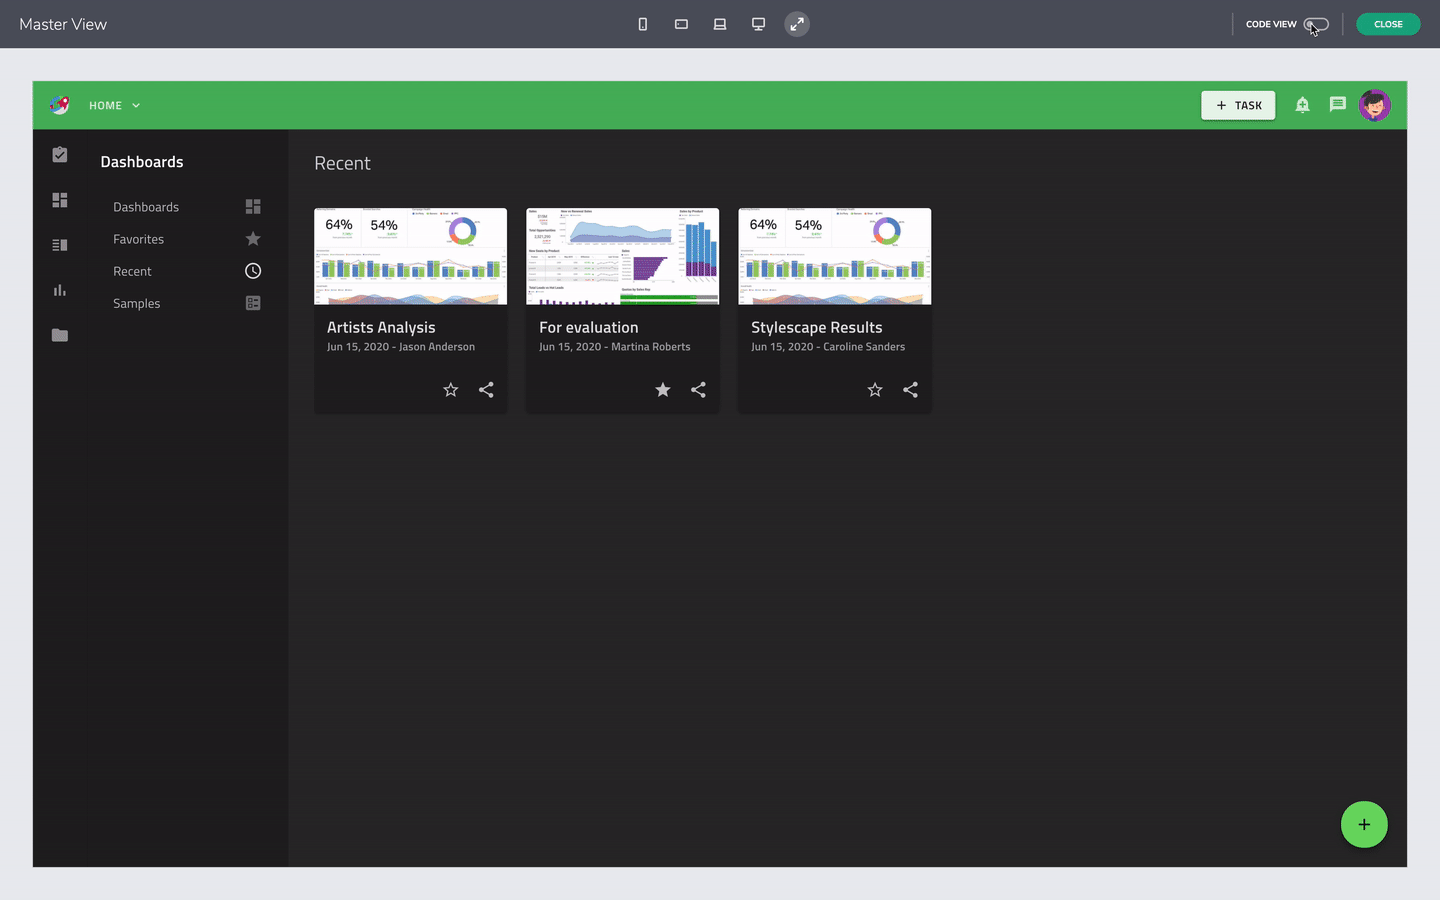Expand the HOME dropdown
1440x900 pixels.
[135, 105]
